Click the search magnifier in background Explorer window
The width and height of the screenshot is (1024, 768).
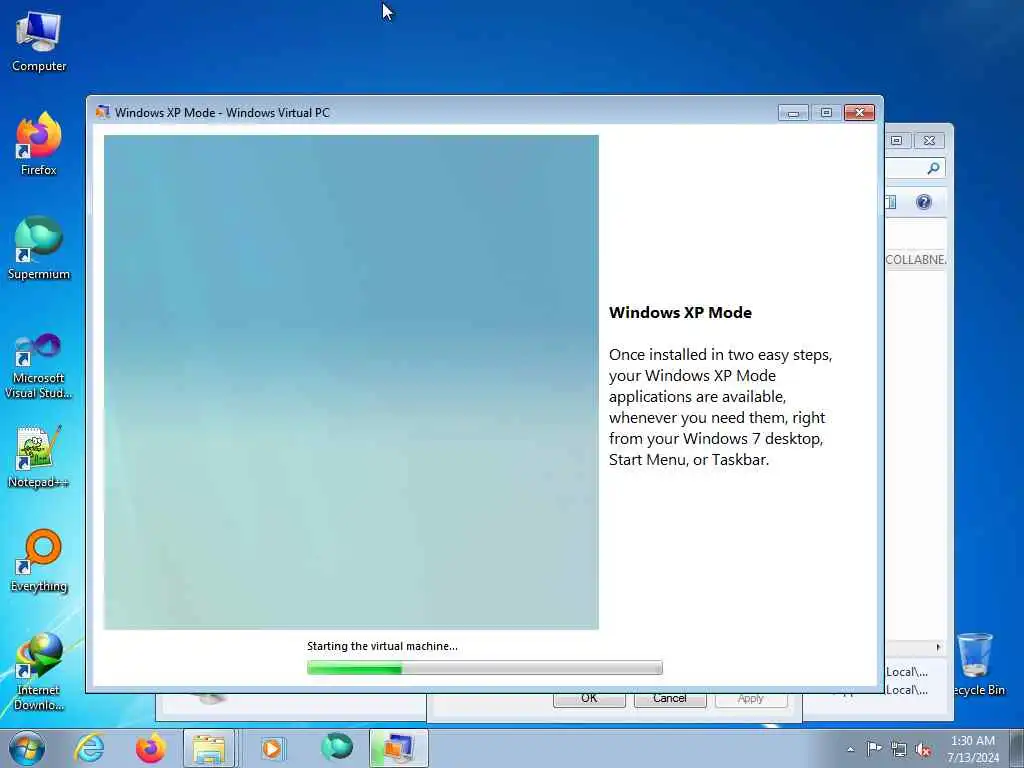click(x=933, y=168)
